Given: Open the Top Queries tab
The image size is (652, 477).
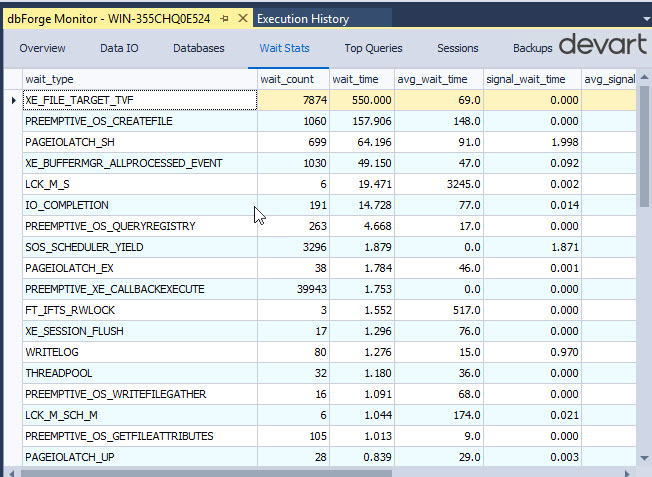Looking at the screenshot, I should coord(373,48).
